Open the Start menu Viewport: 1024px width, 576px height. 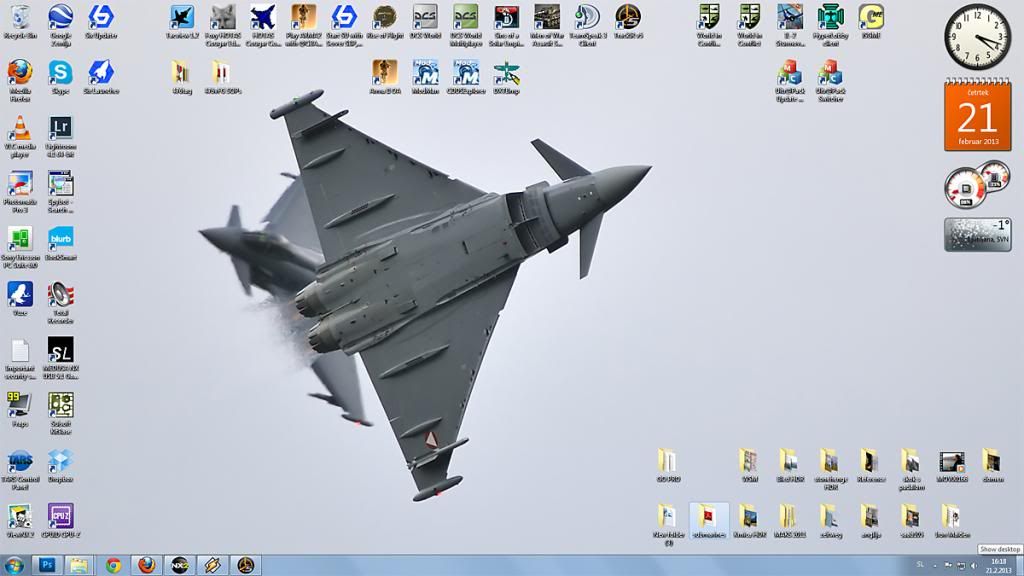point(13,565)
